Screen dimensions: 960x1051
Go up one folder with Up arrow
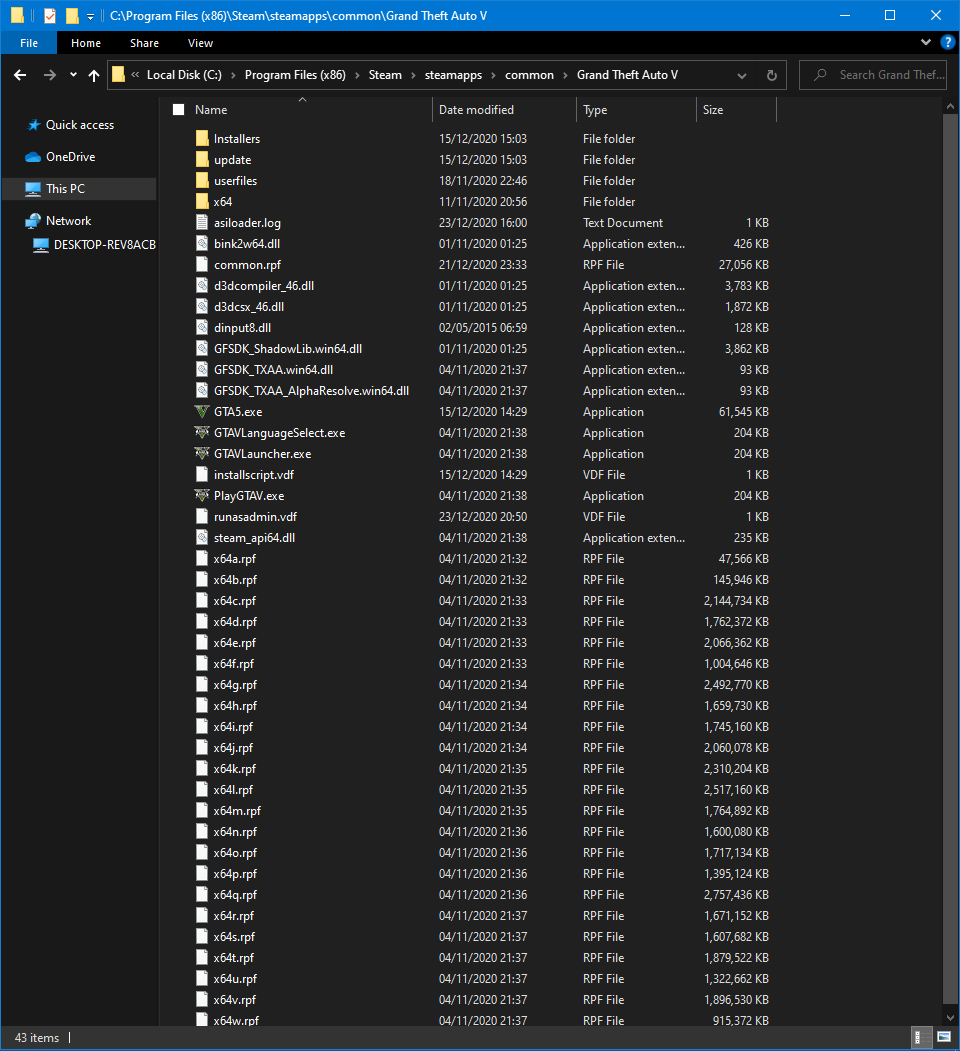tap(94, 75)
